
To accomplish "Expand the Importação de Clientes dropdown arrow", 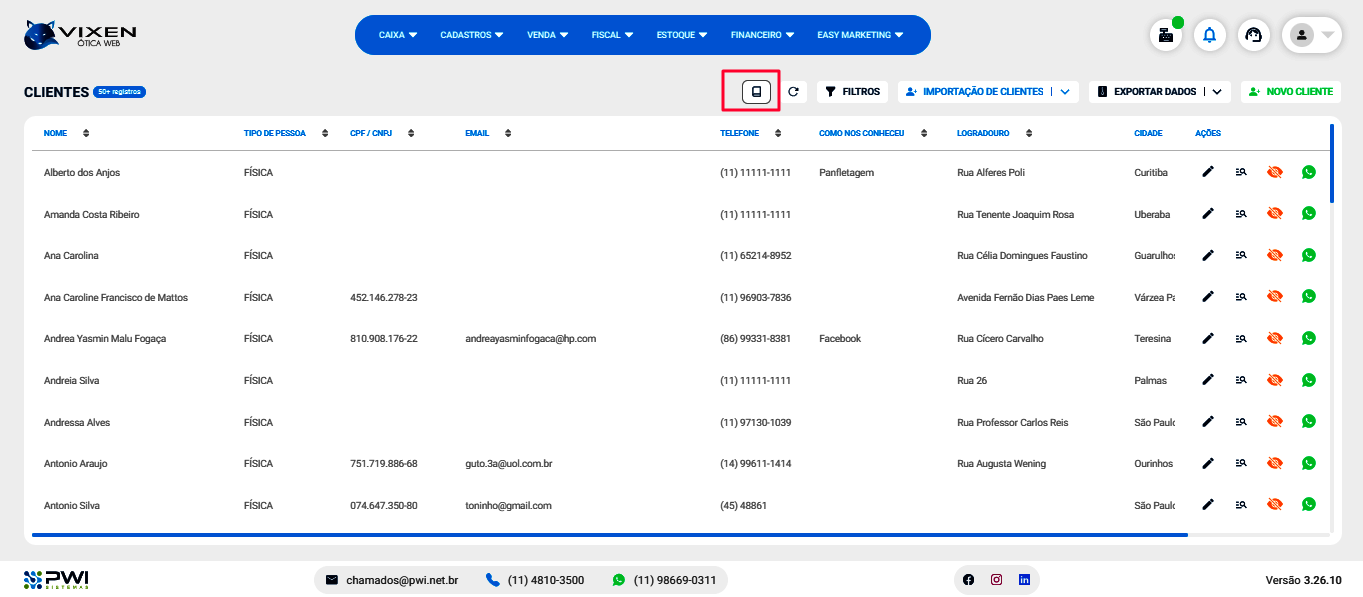I will coord(1065,92).
